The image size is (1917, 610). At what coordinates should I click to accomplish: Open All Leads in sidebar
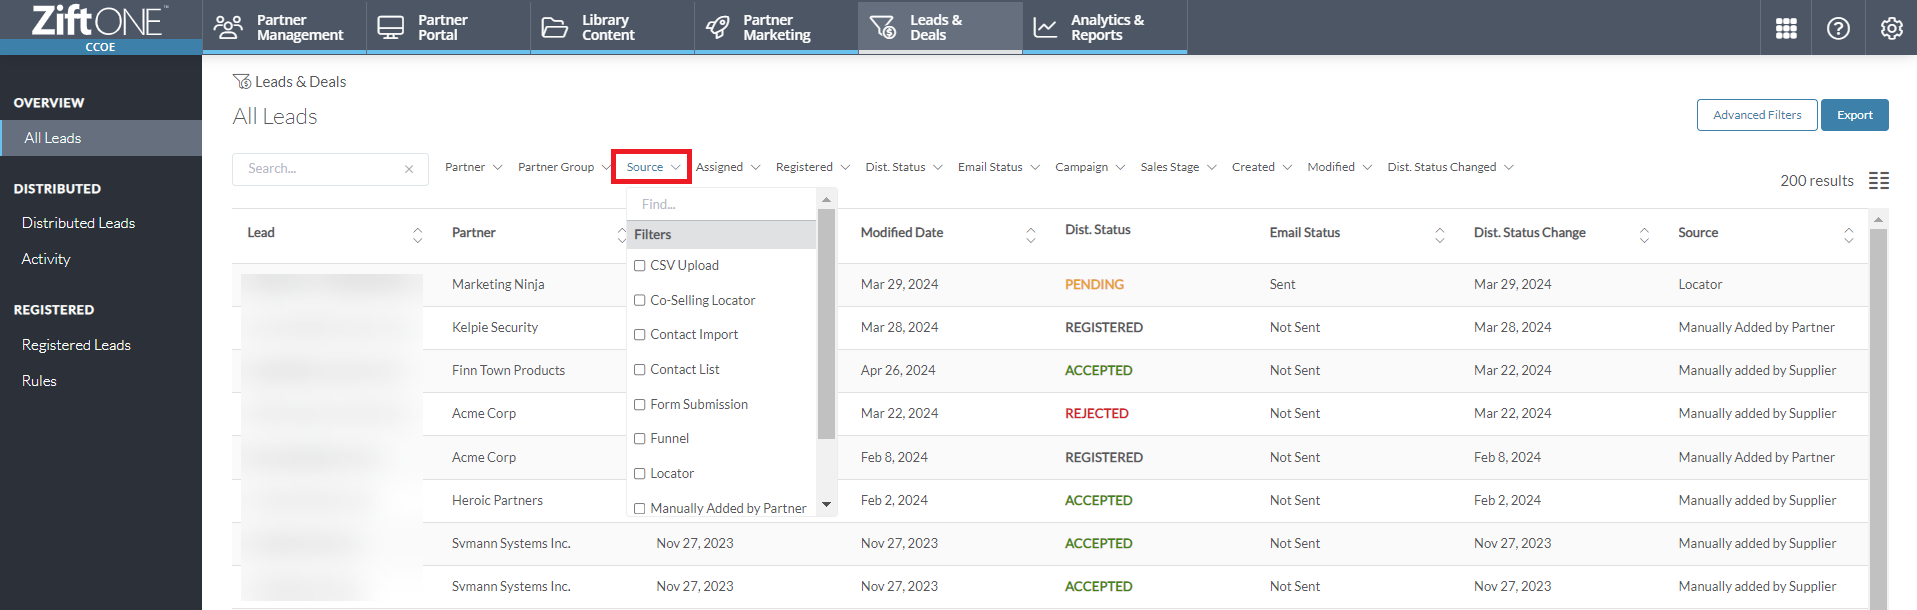click(x=101, y=138)
